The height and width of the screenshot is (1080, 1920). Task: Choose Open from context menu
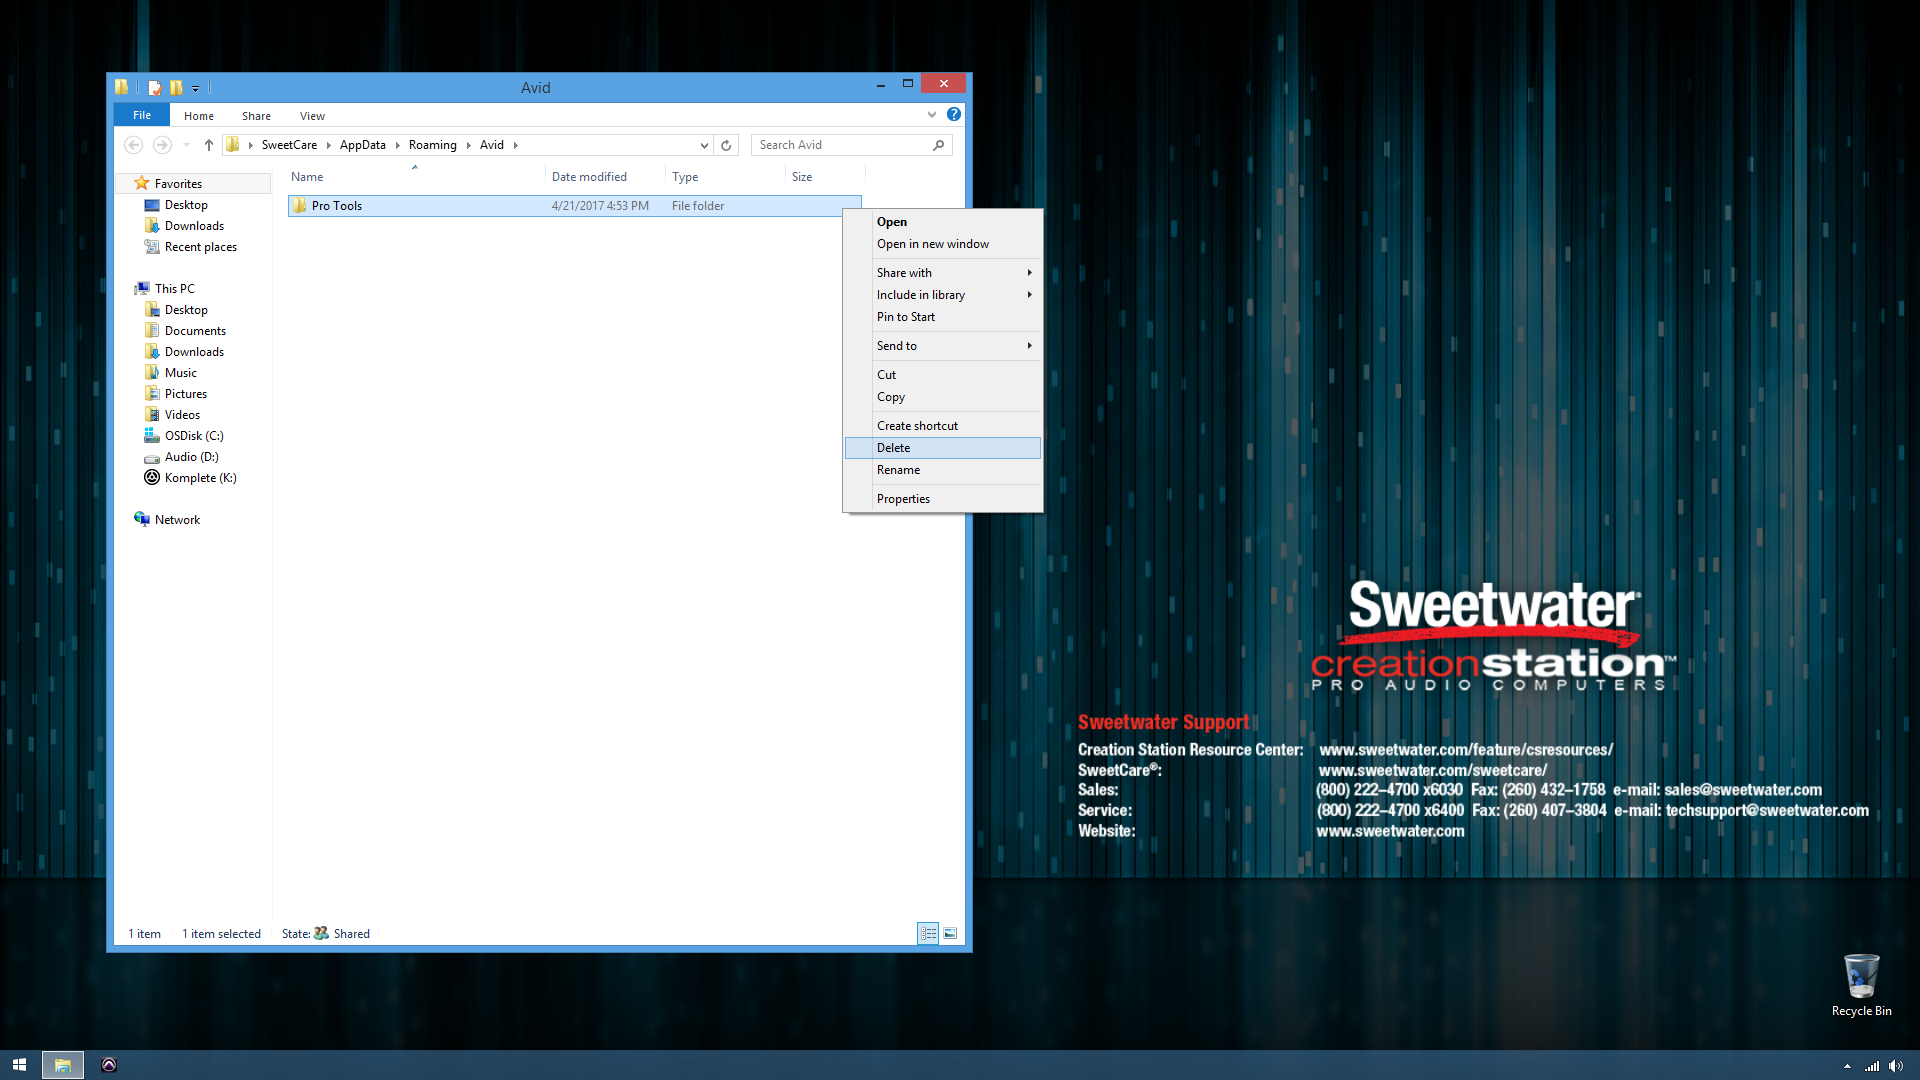943,222
